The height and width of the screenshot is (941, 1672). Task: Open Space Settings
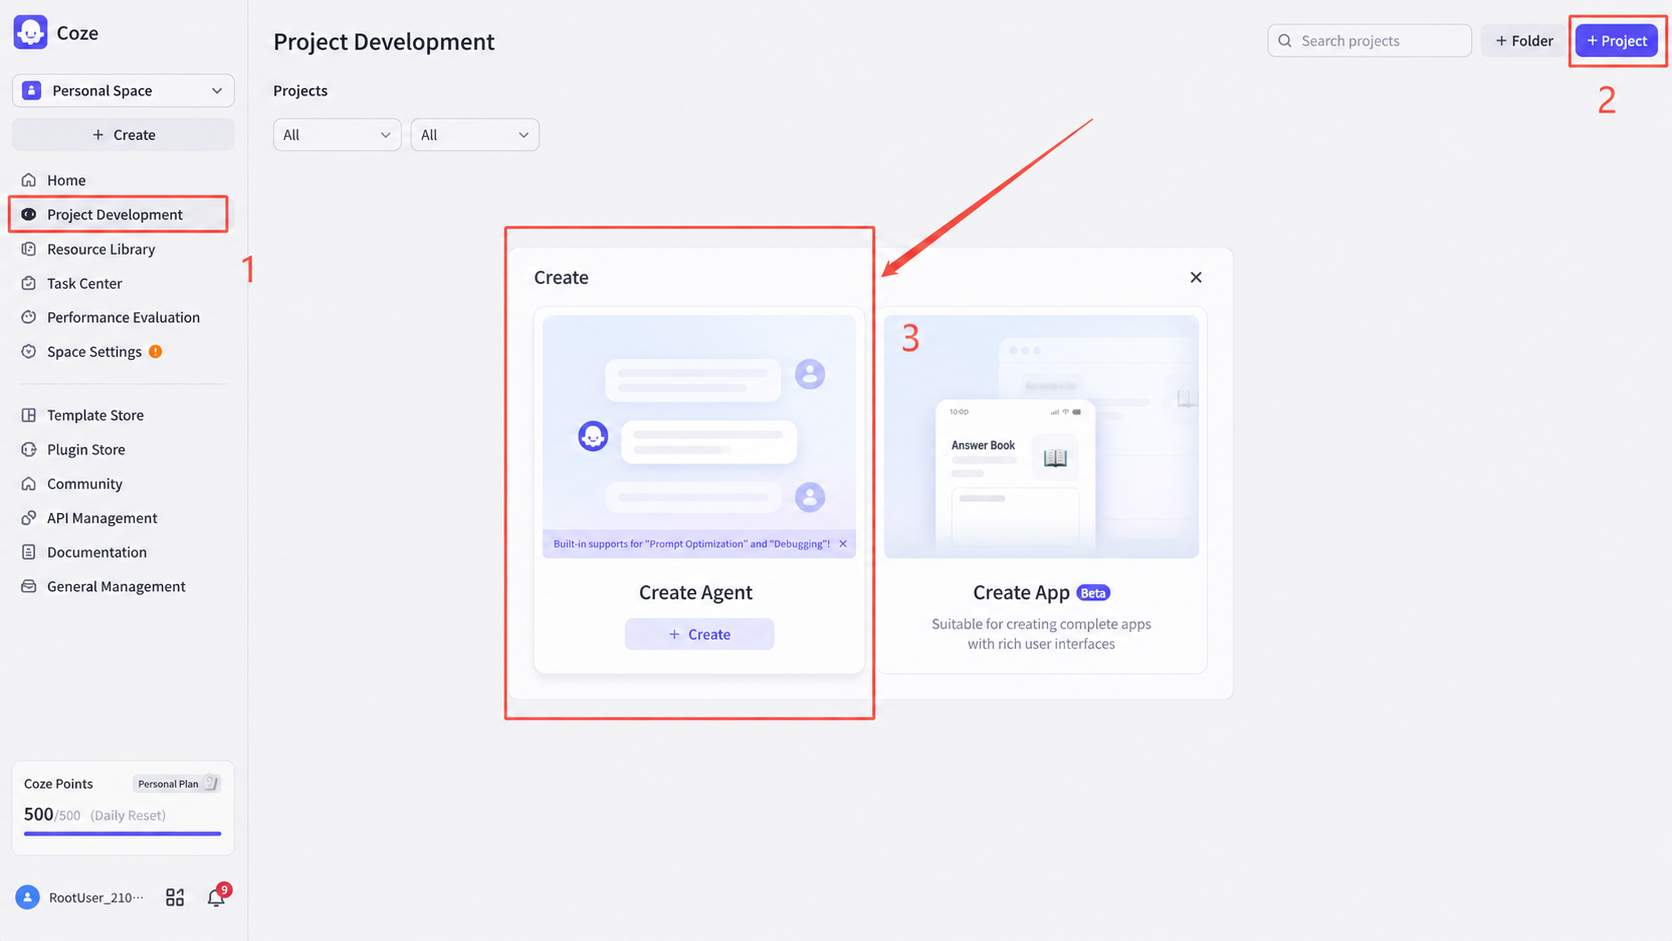tap(94, 352)
